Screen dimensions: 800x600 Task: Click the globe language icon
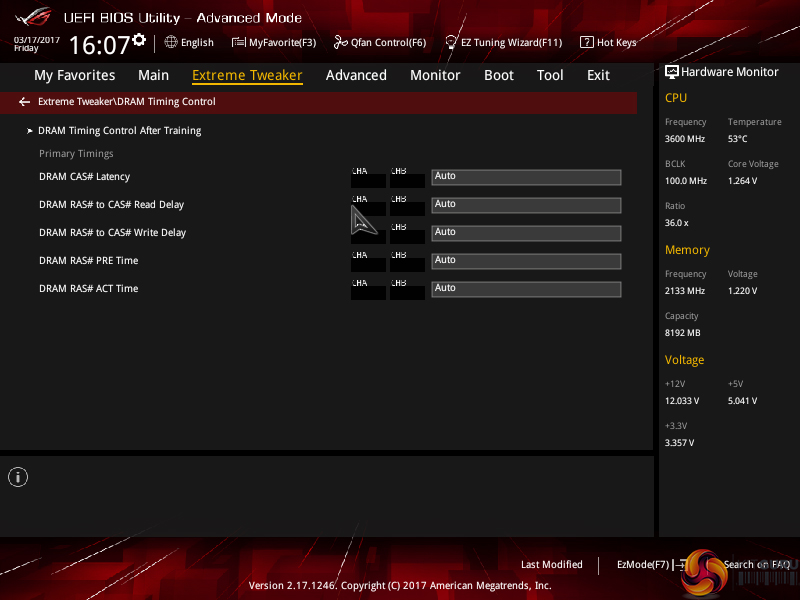(x=171, y=42)
